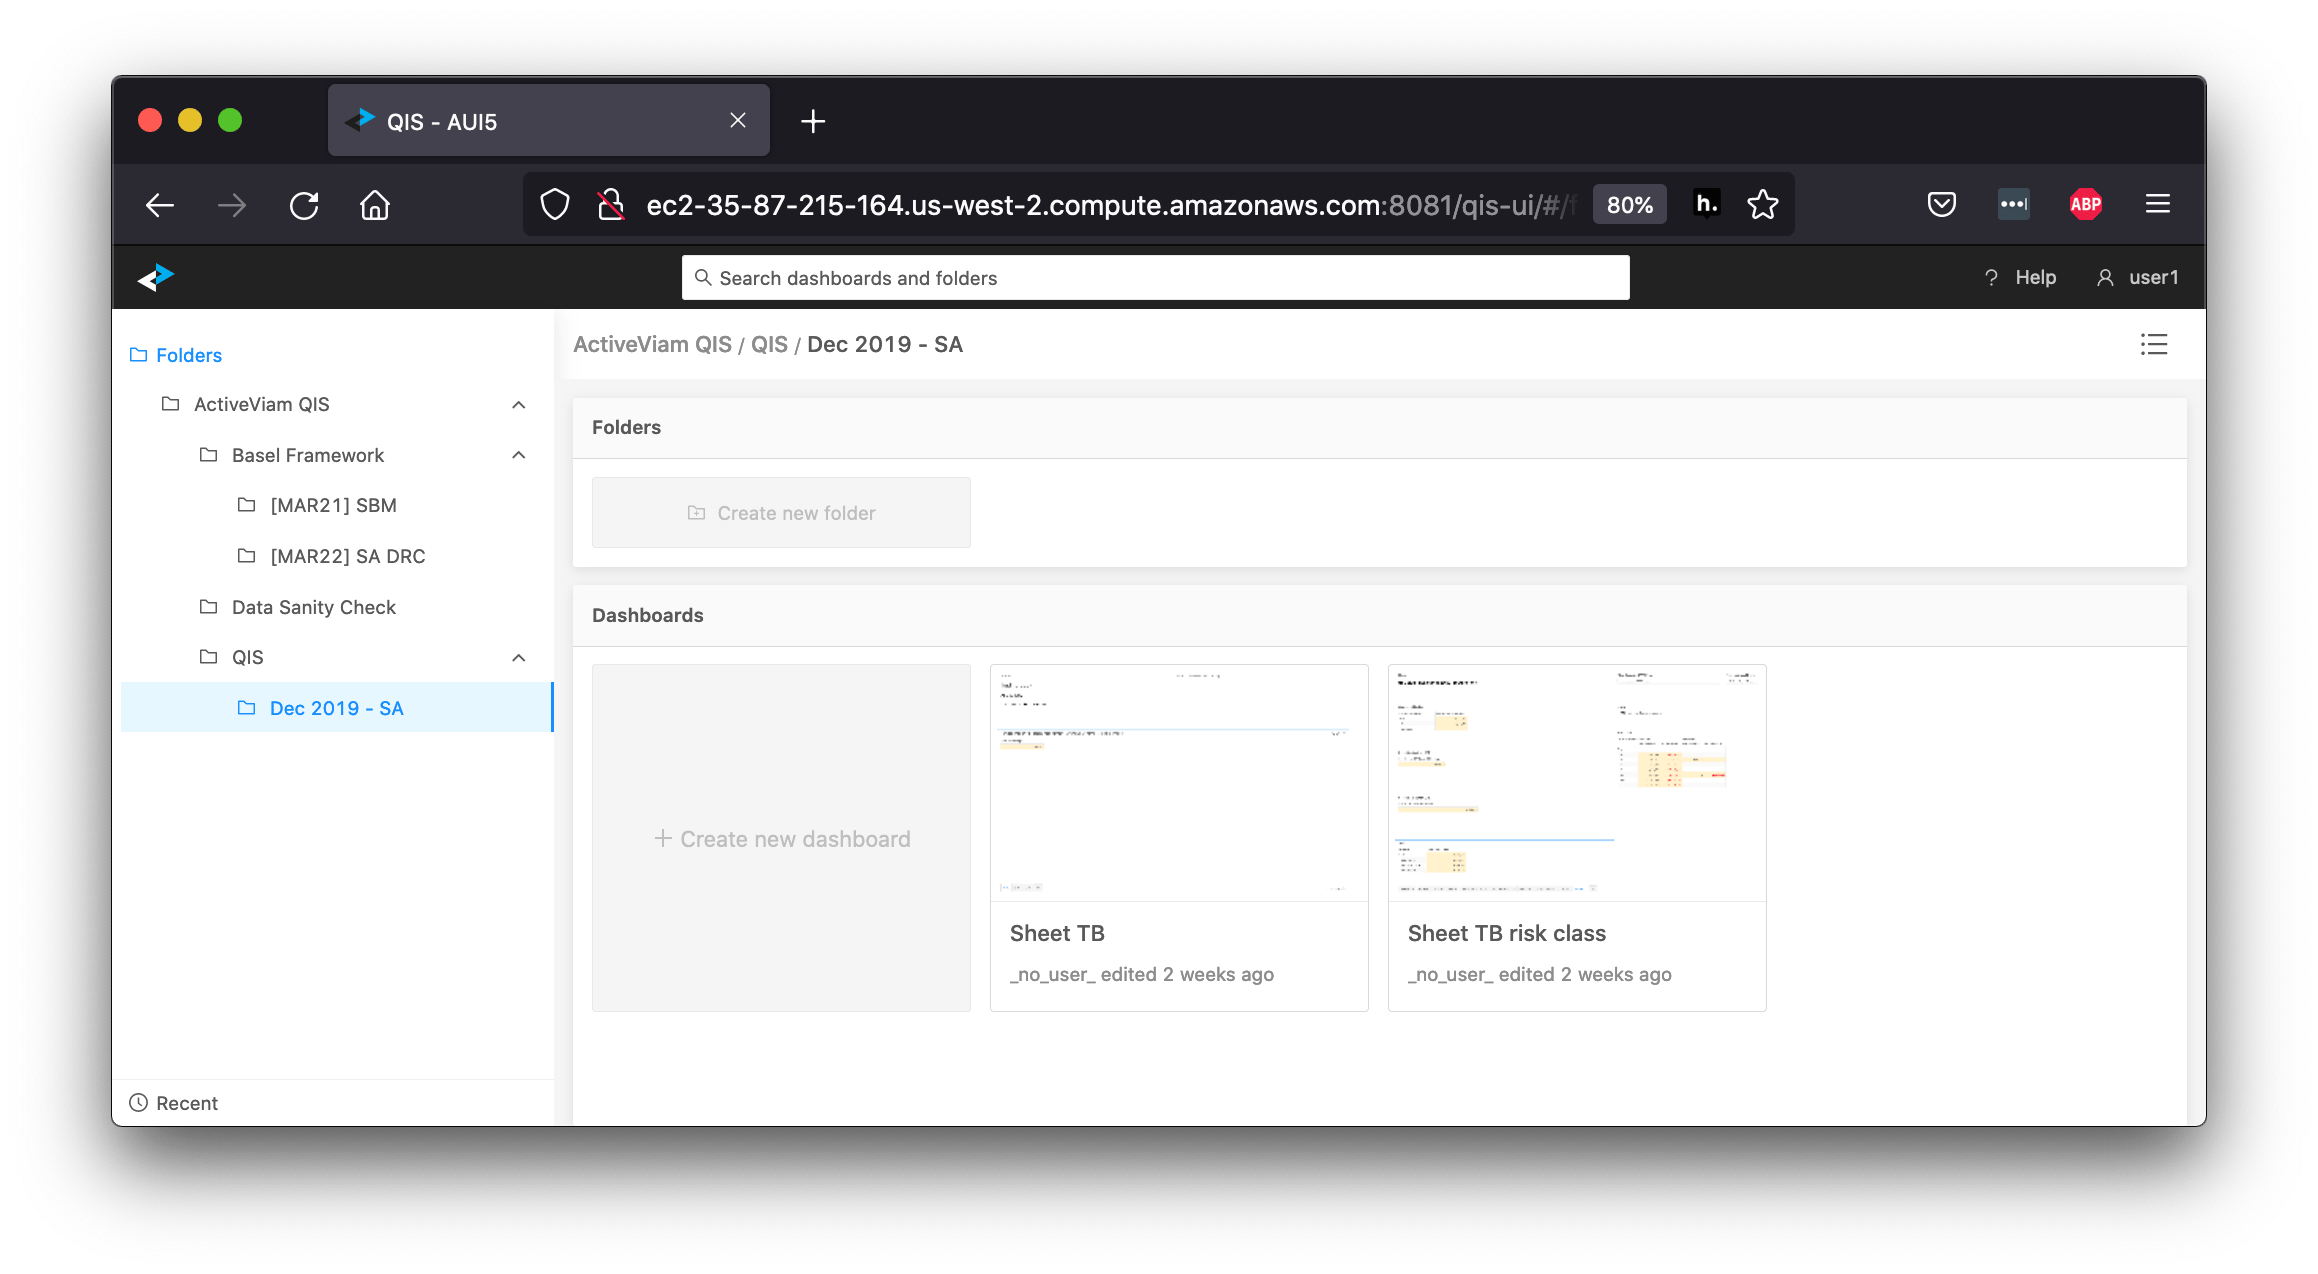Open the browser hamburger menu
2318x1274 pixels.
2158,205
